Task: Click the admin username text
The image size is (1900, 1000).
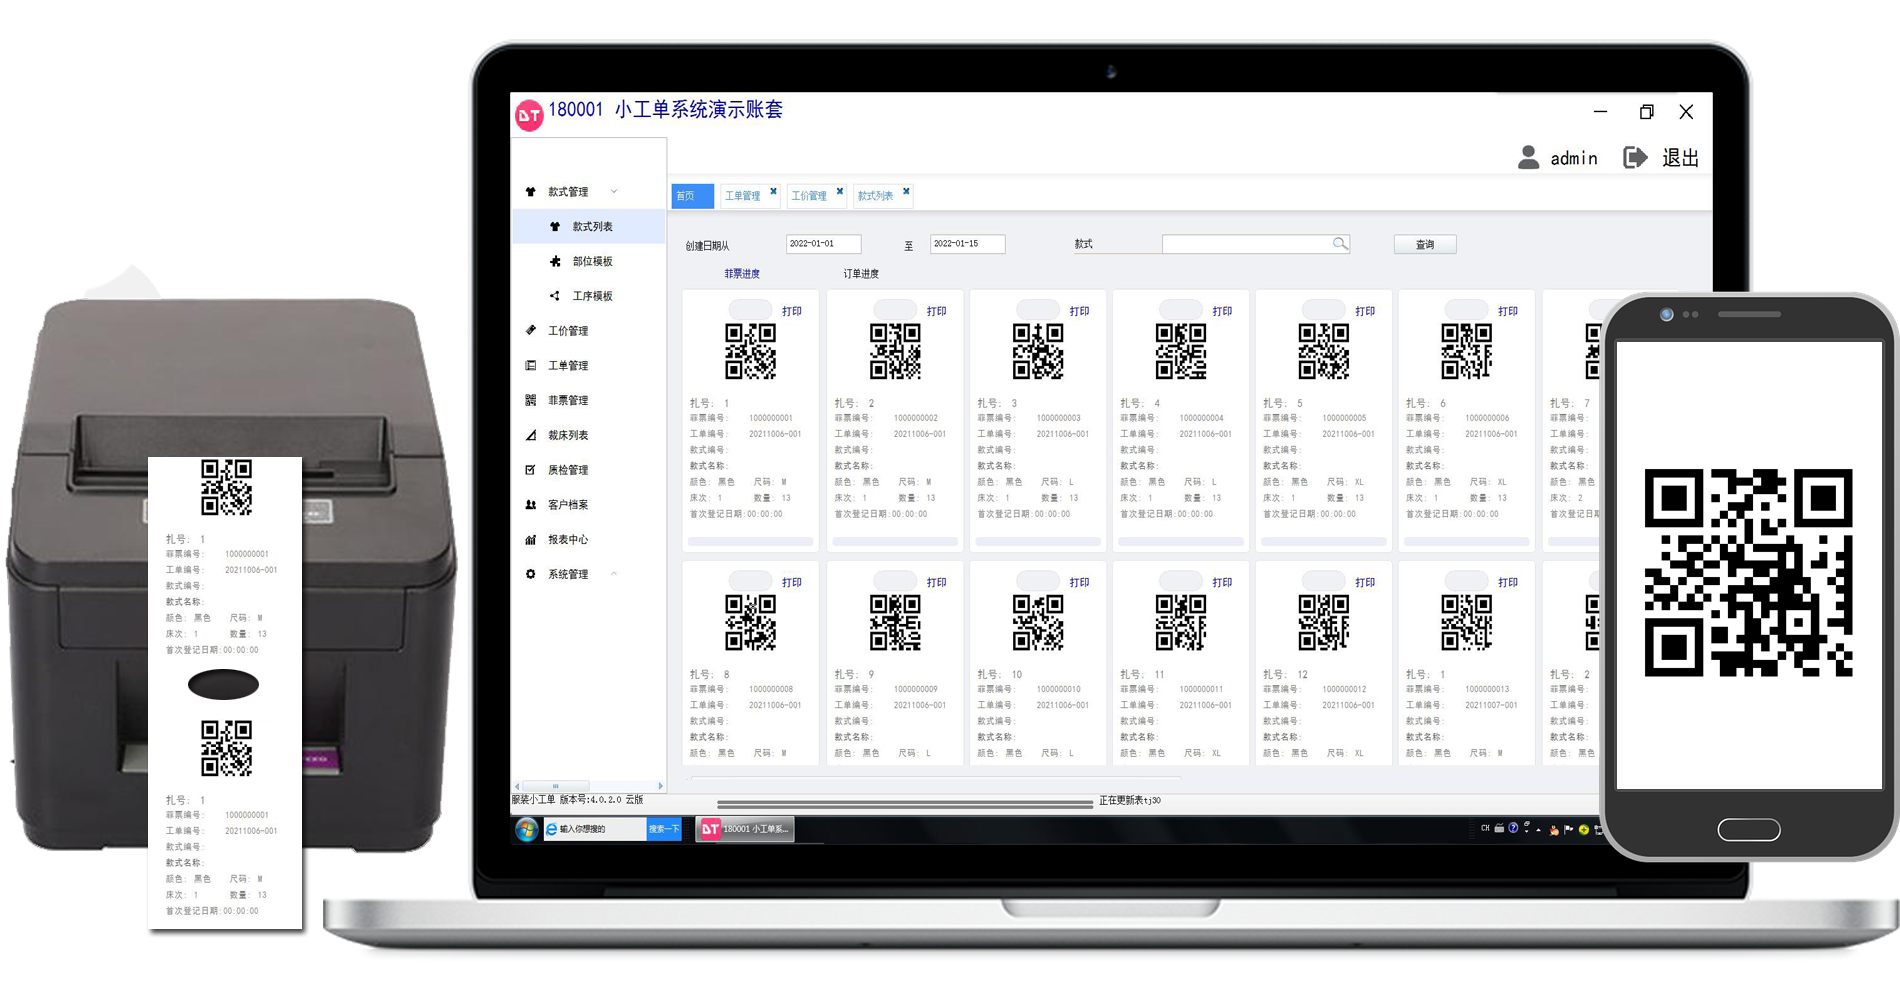Action: (1574, 159)
